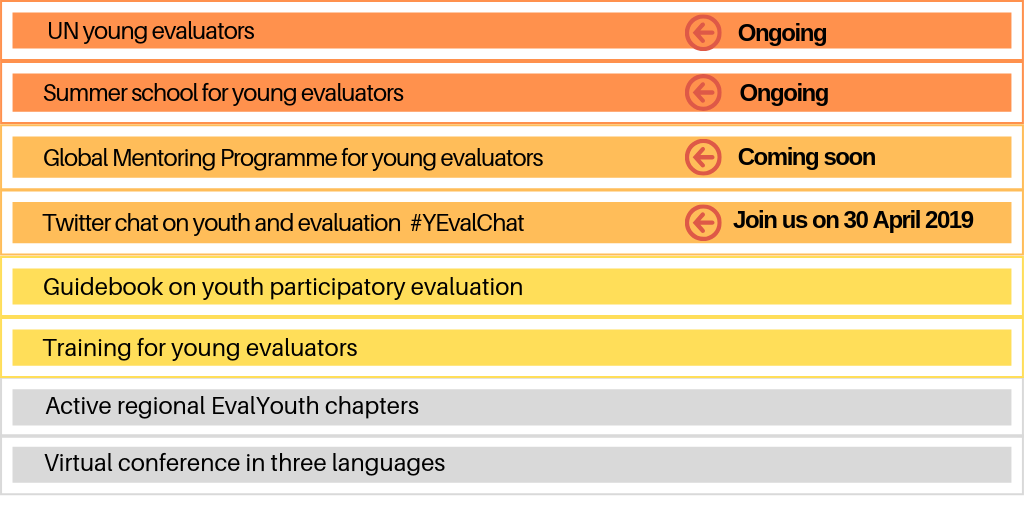Click Join us on 30 April 2019
This screenshot has height=512, width=1024.
pos(853,220)
